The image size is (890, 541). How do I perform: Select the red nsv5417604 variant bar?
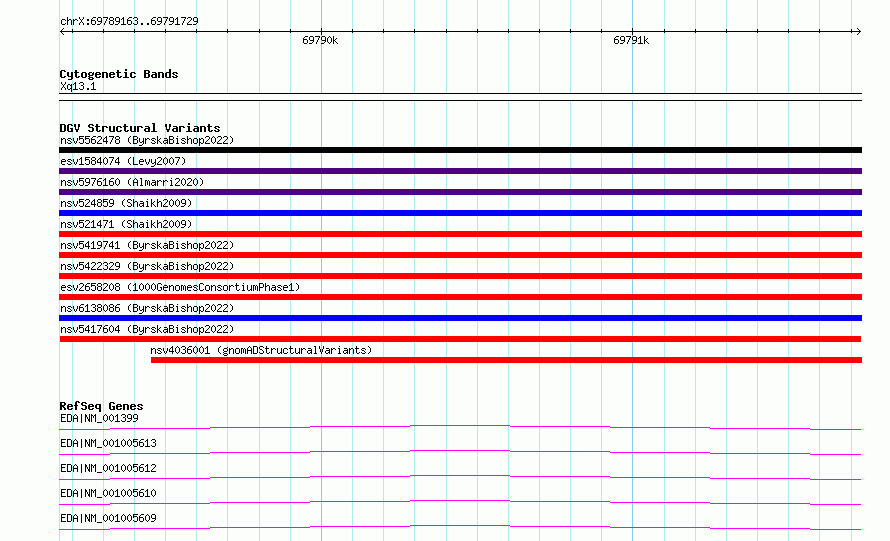[460, 339]
